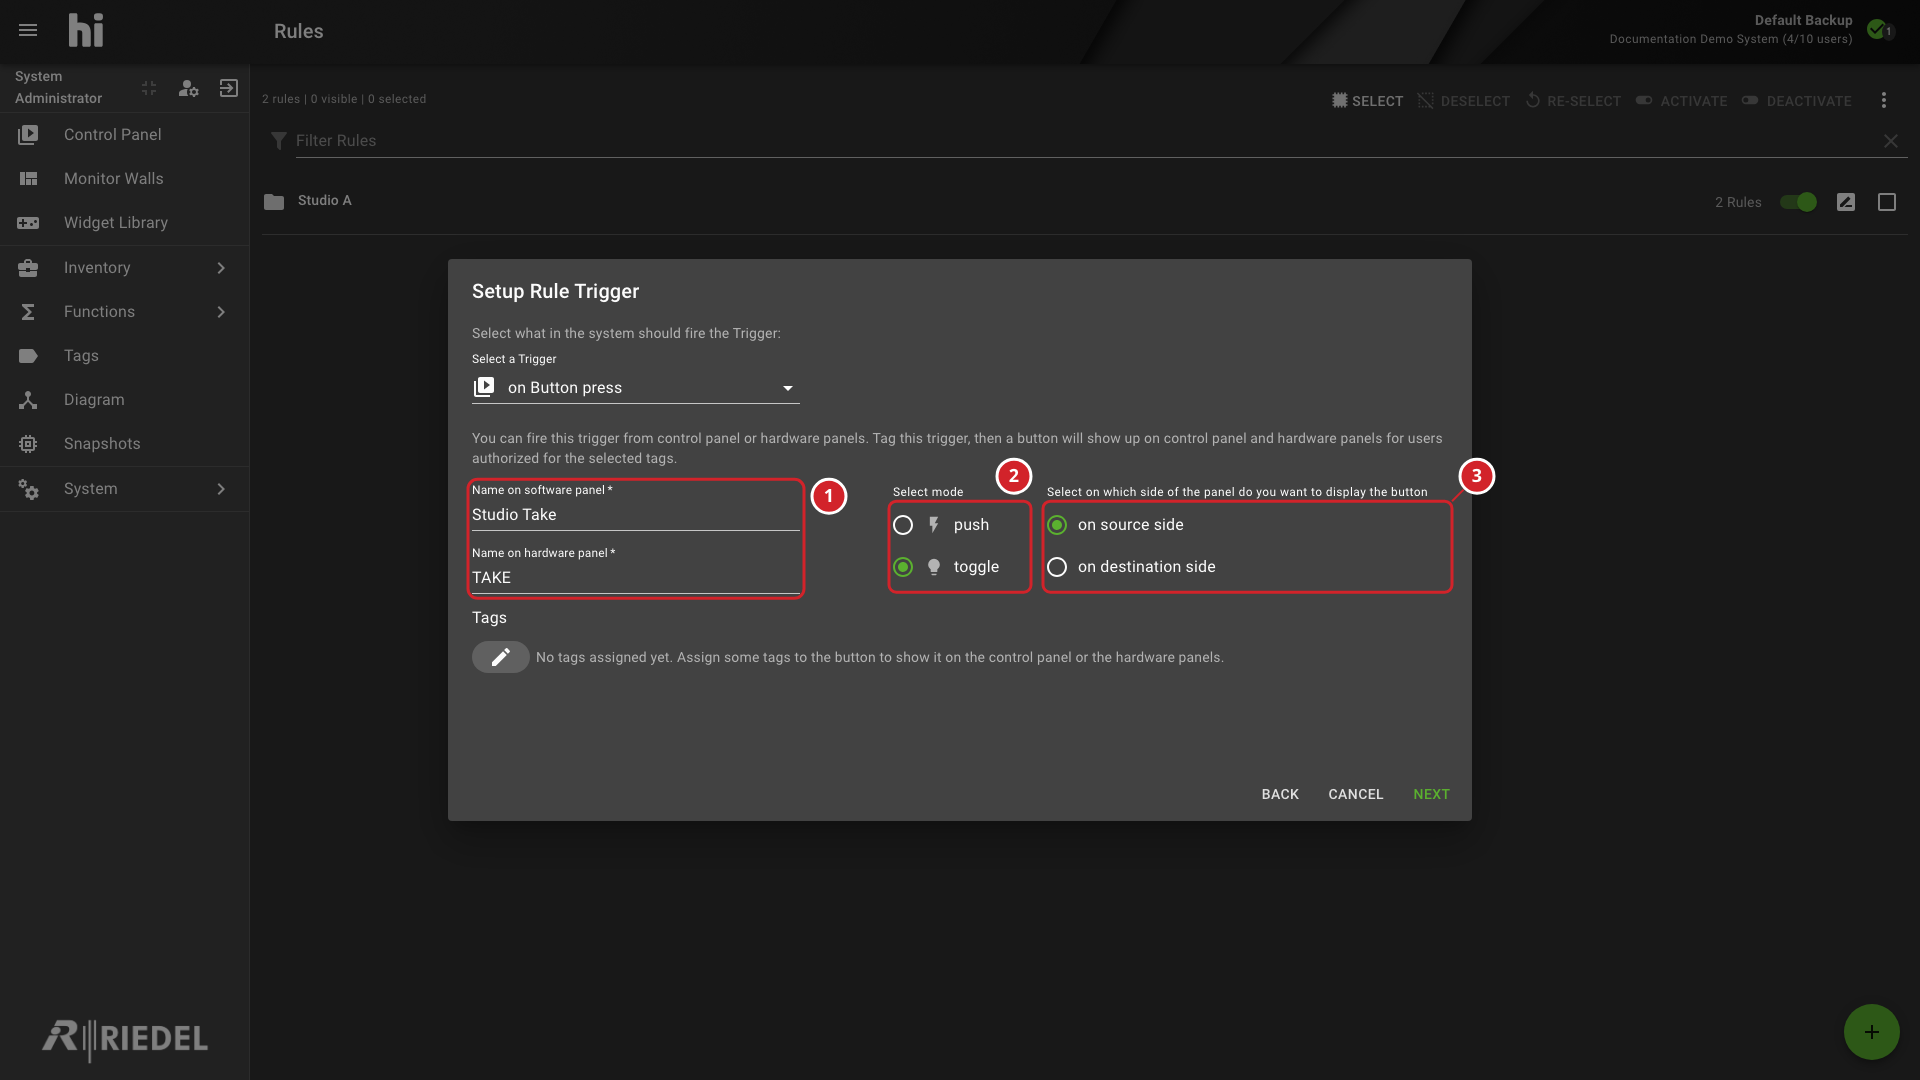The image size is (1920, 1080).
Task: Click the RE-SELECT toolbar button
Action: (x=1573, y=101)
